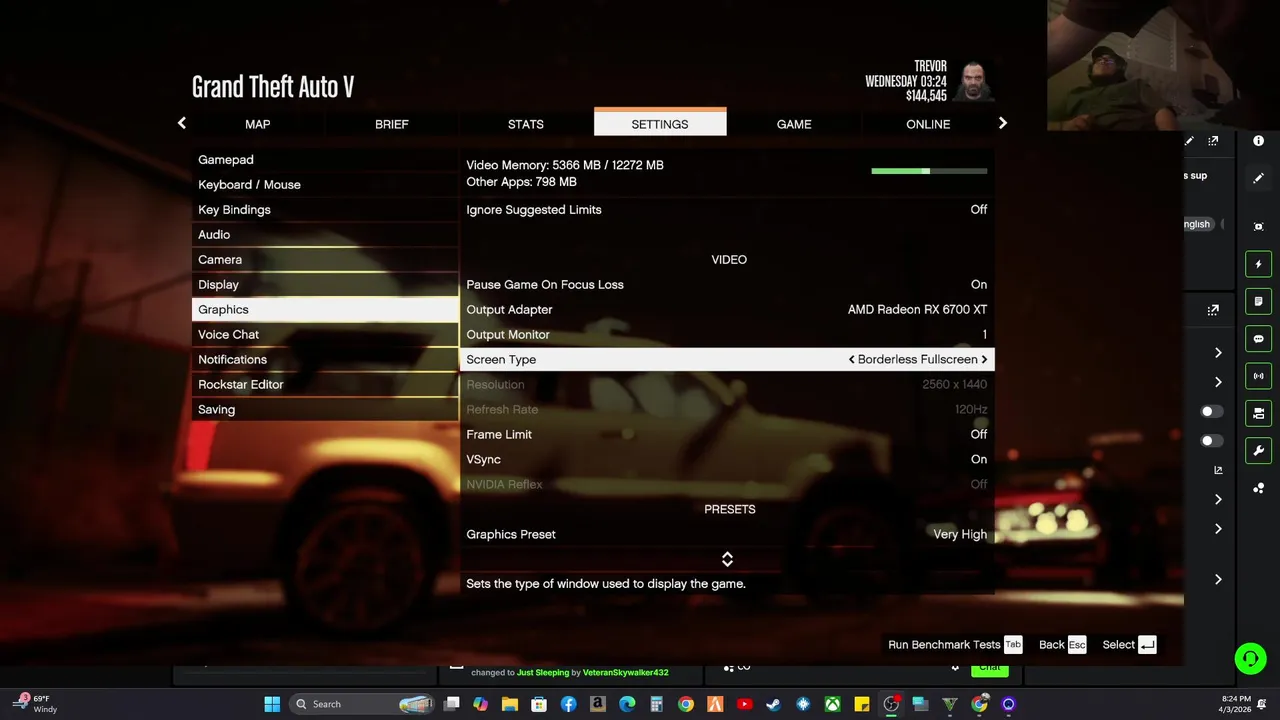1280x720 pixels.
Task: Toggle Pause Game On Focus Loss
Action: tap(727, 285)
